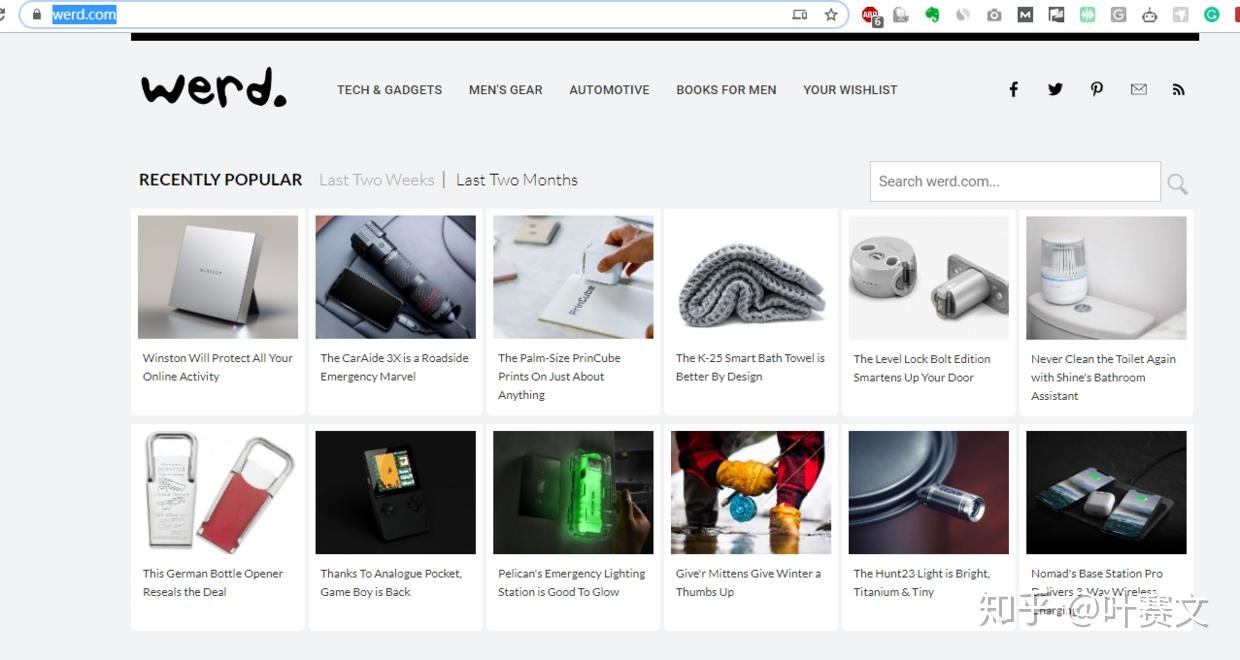The image size is (1240, 660).
Task: View site info via padlock icon
Action: [x=37, y=15]
